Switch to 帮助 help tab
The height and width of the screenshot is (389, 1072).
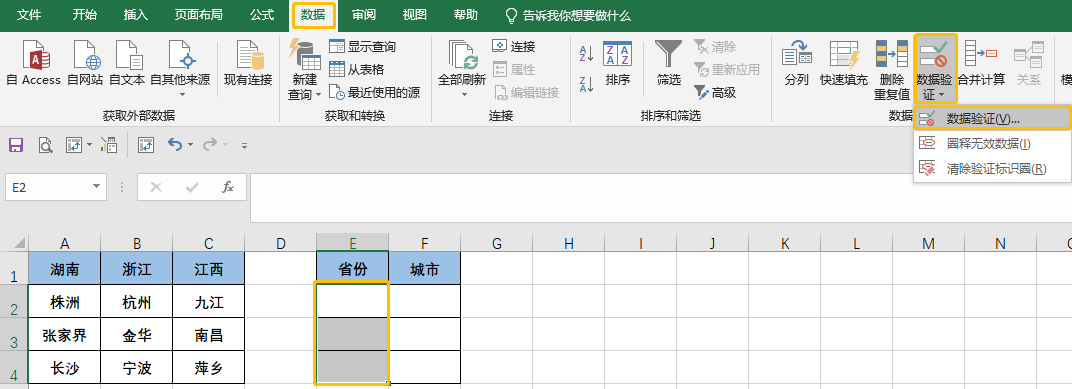pyautogui.click(x=466, y=15)
